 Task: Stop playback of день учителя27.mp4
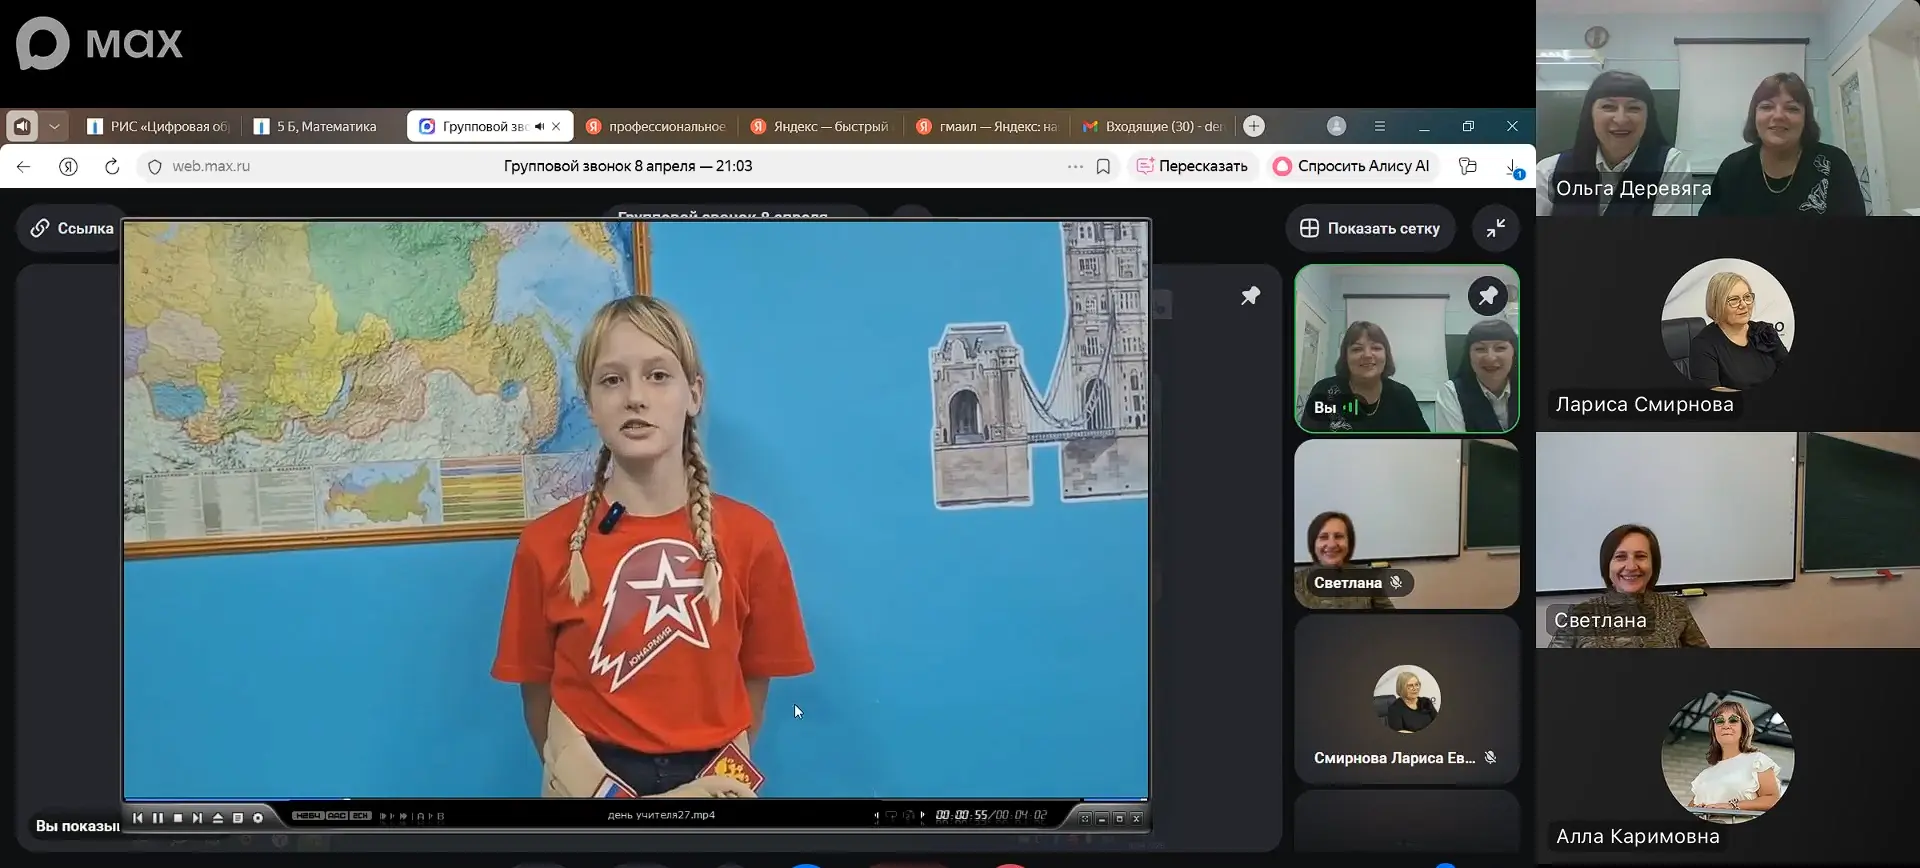pyautogui.click(x=178, y=818)
